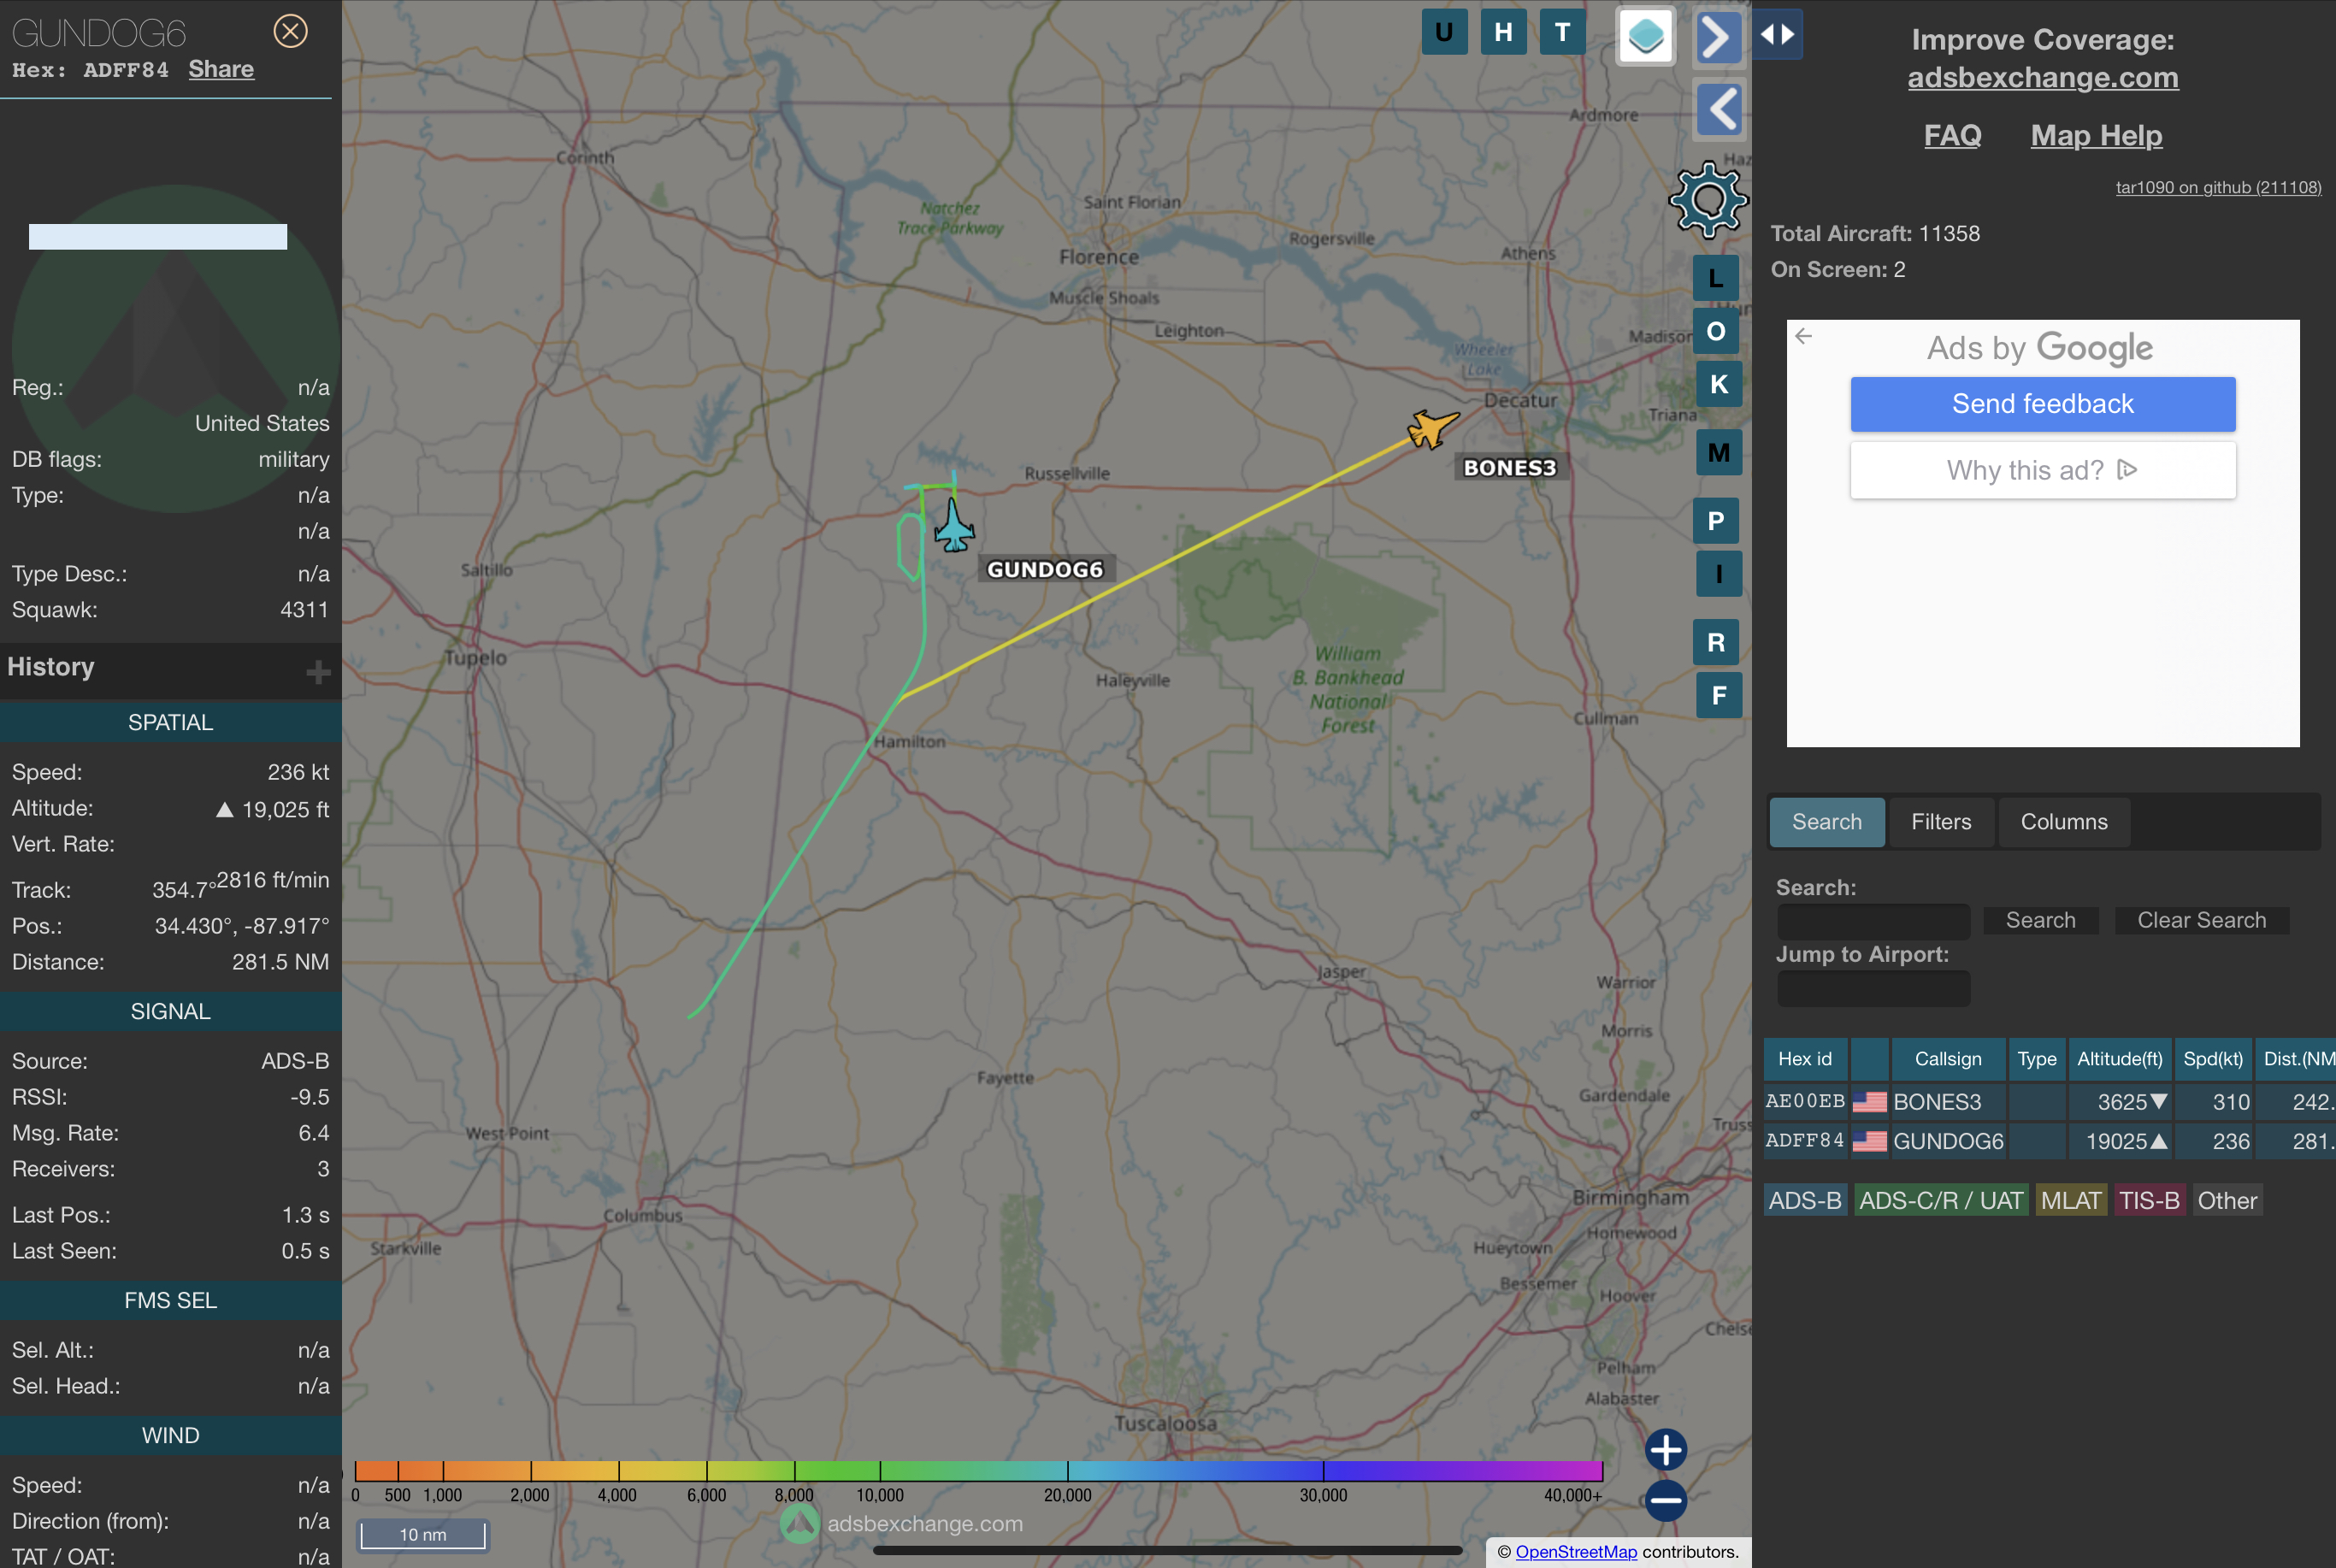
Task: Sort table by Callsign column
Action: pos(1948,1059)
